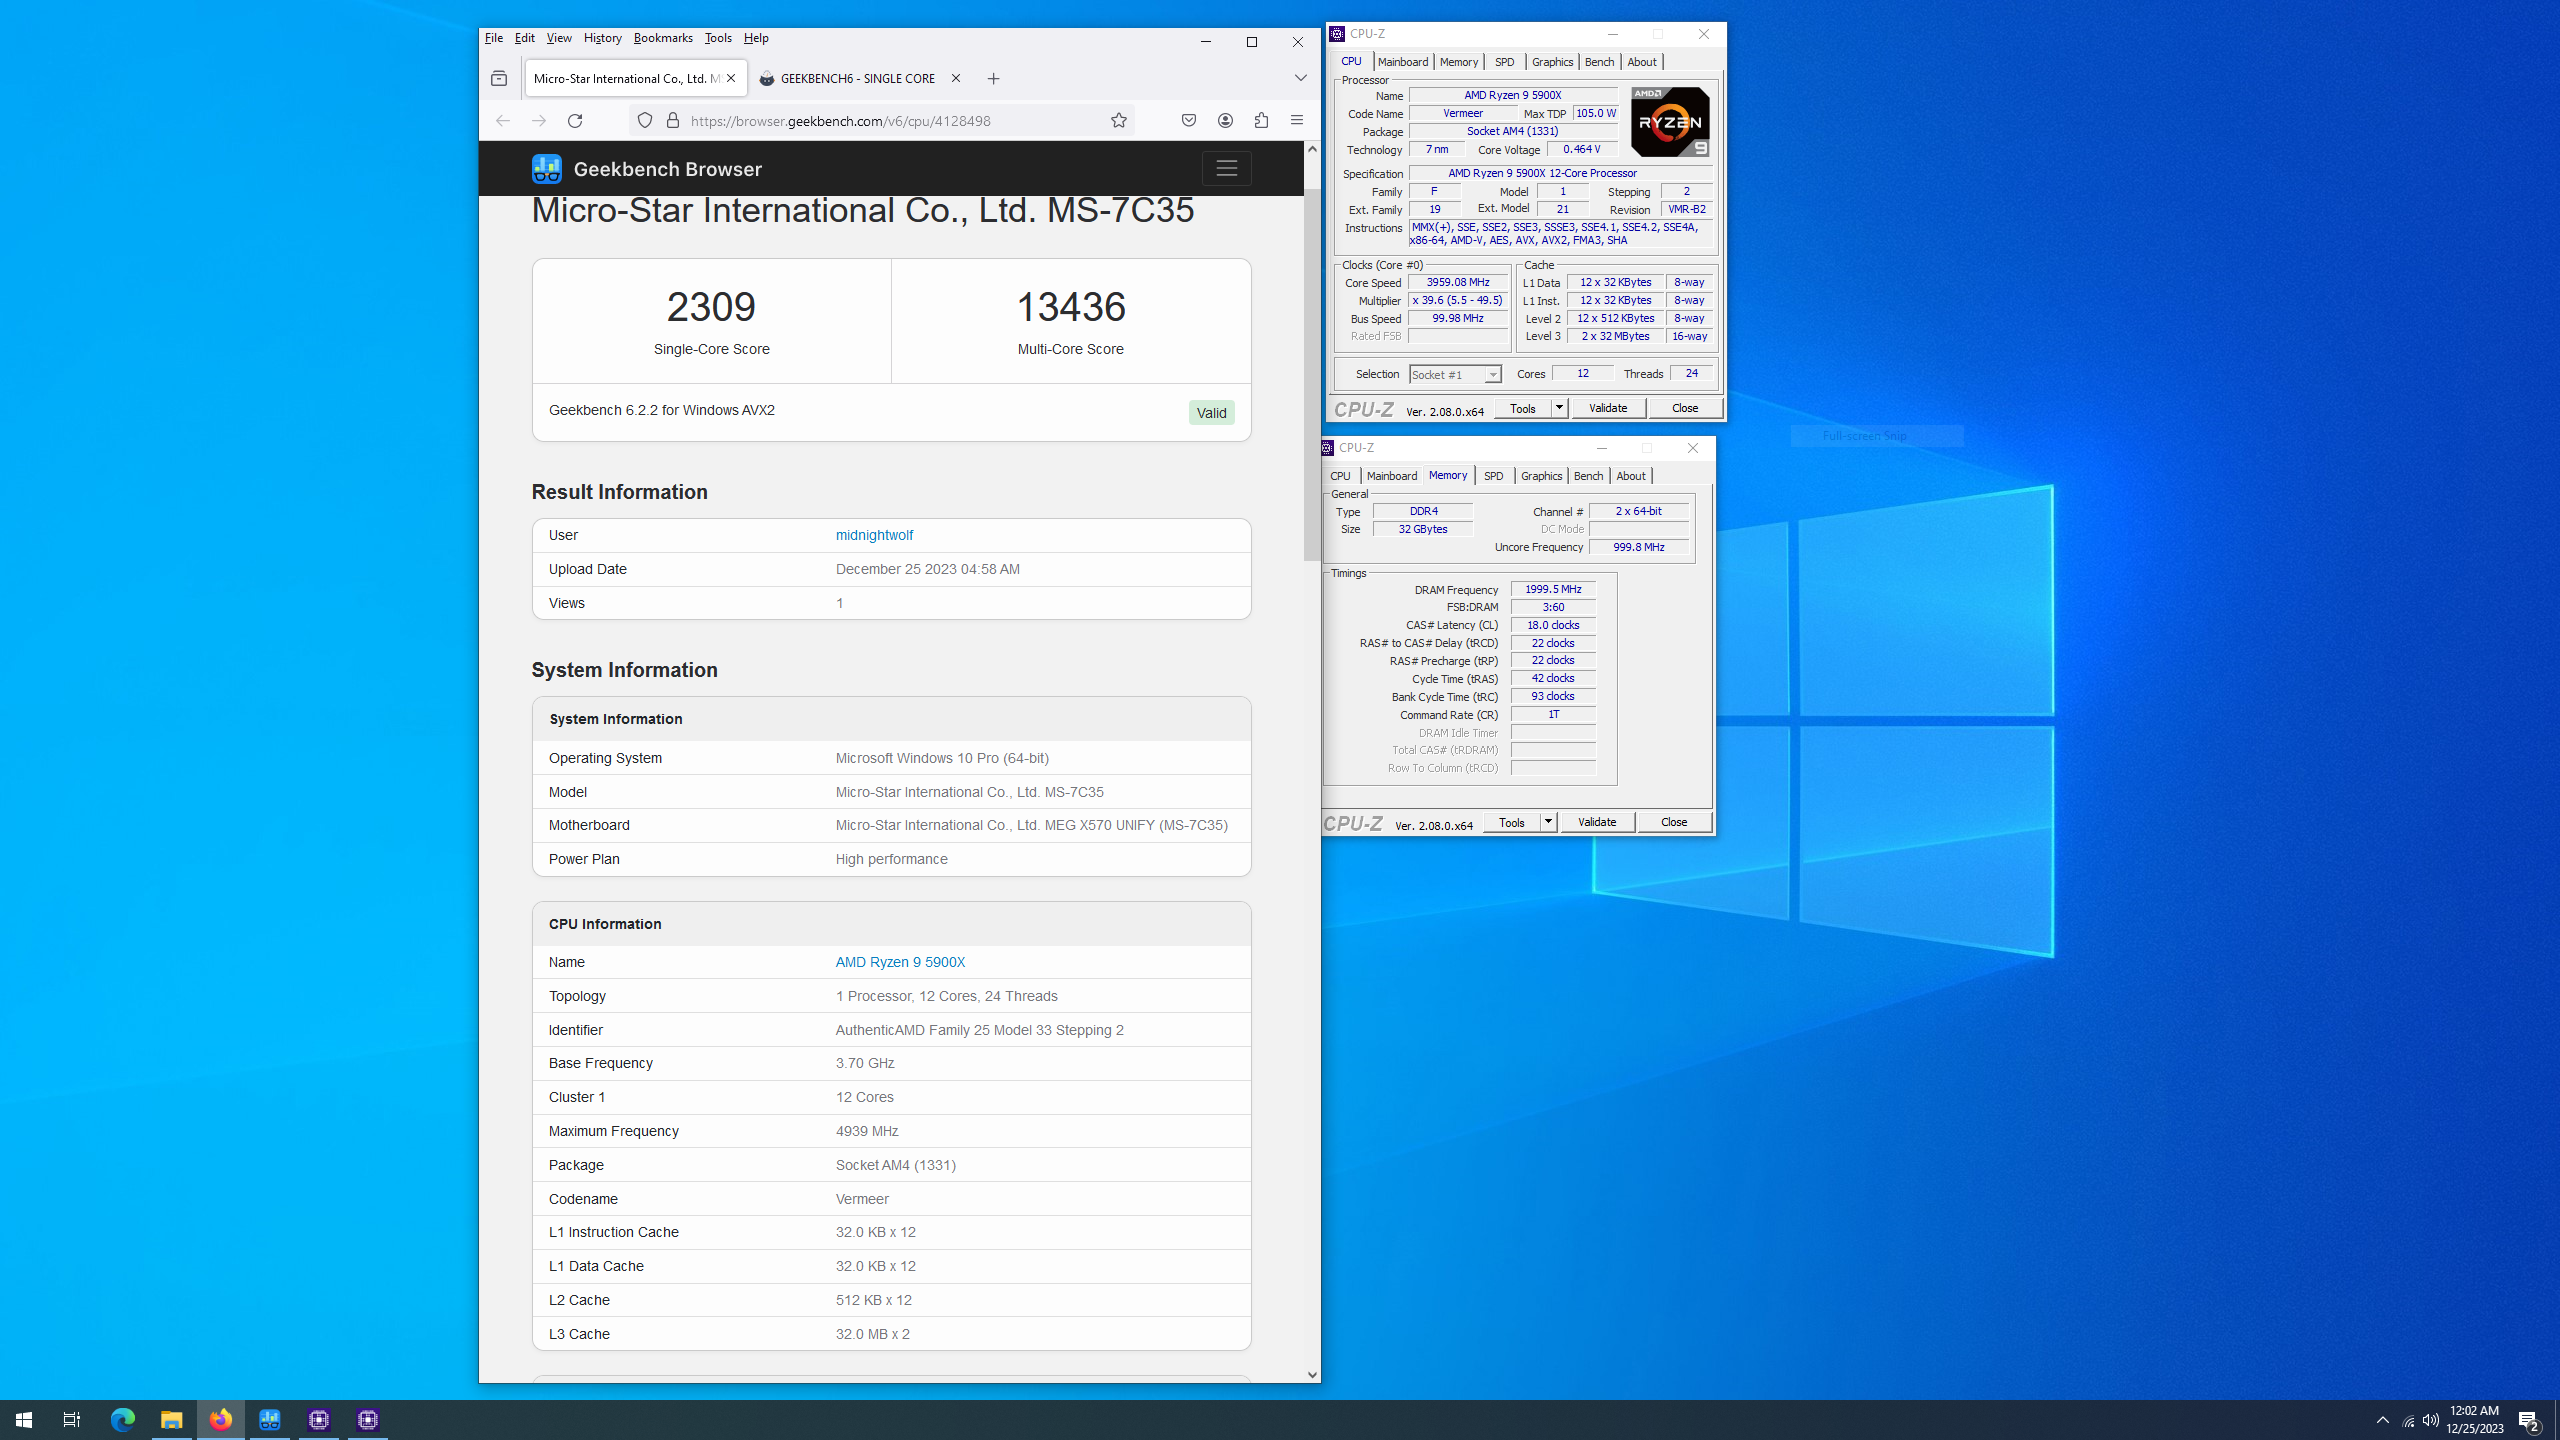Activate the last CPU-Z taskbar icon

368,1420
